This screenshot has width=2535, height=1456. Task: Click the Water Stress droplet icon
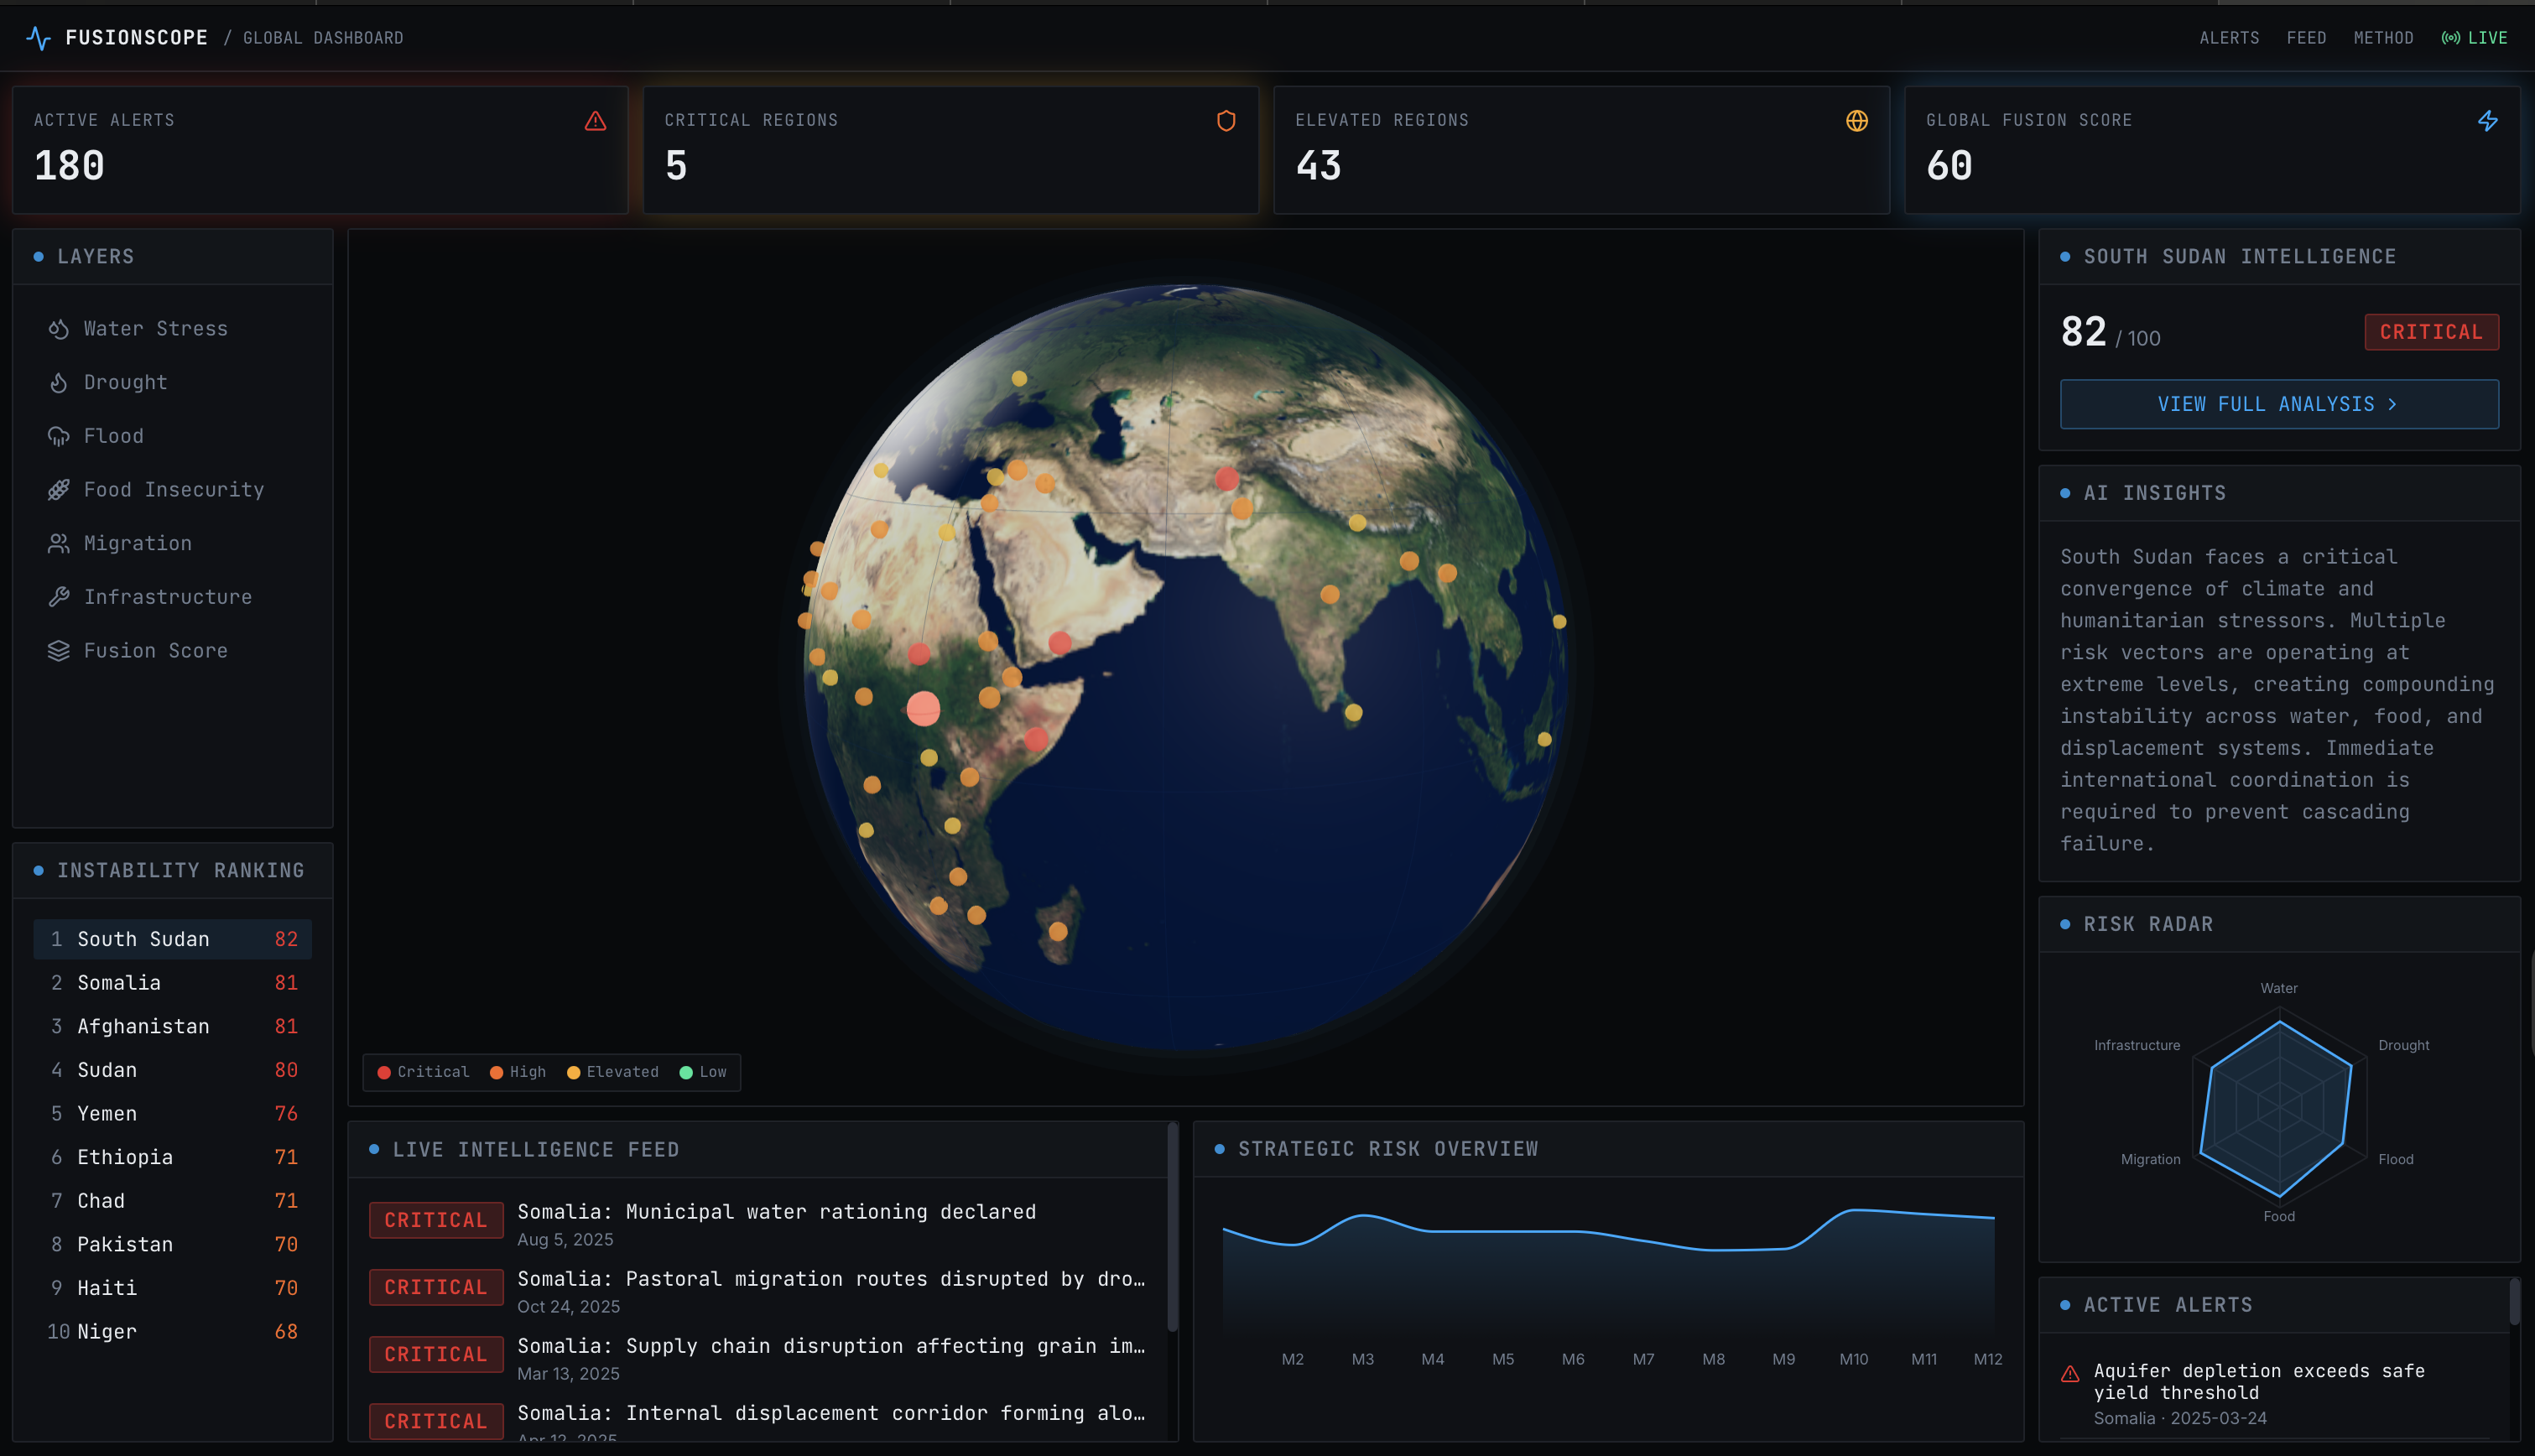(x=59, y=329)
